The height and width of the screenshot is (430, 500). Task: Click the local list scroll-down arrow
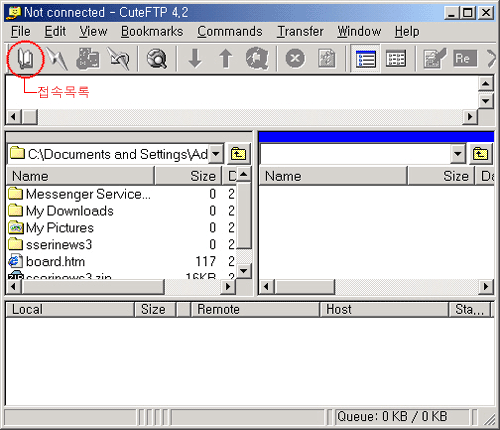[x=244, y=271]
